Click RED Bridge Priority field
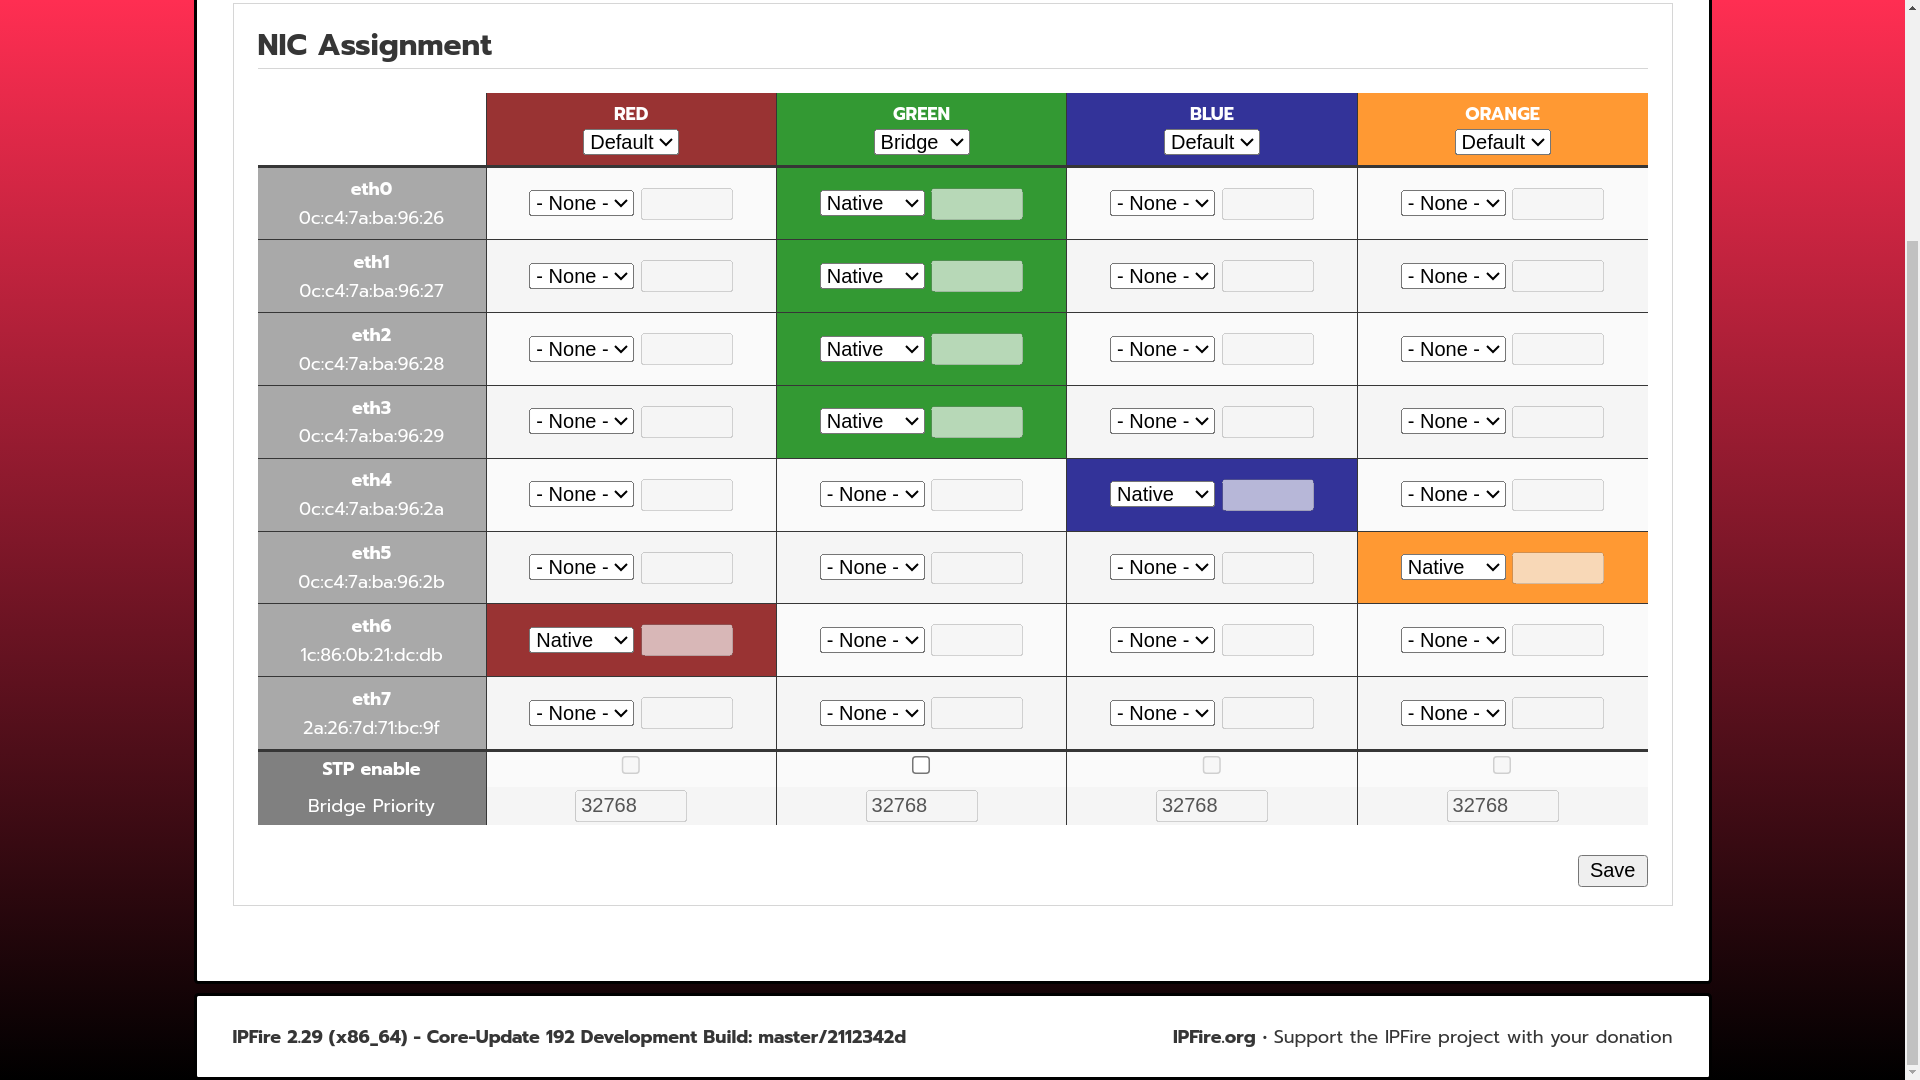Image resolution: width=1920 pixels, height=1080 pixels. 631,806
